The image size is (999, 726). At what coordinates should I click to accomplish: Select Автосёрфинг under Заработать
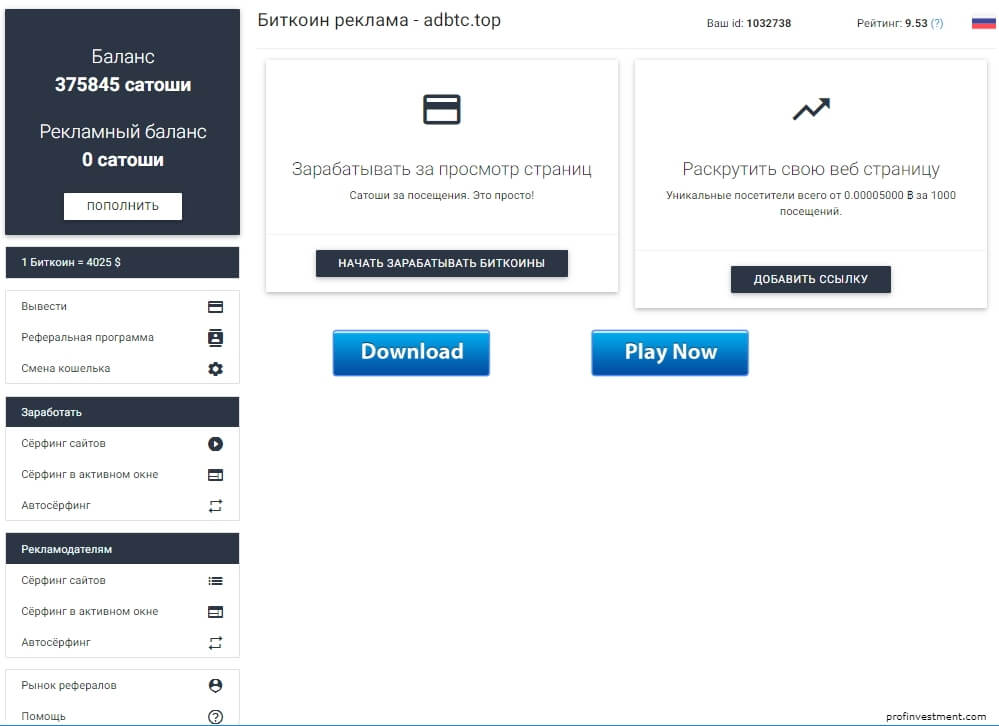point(122,506)
